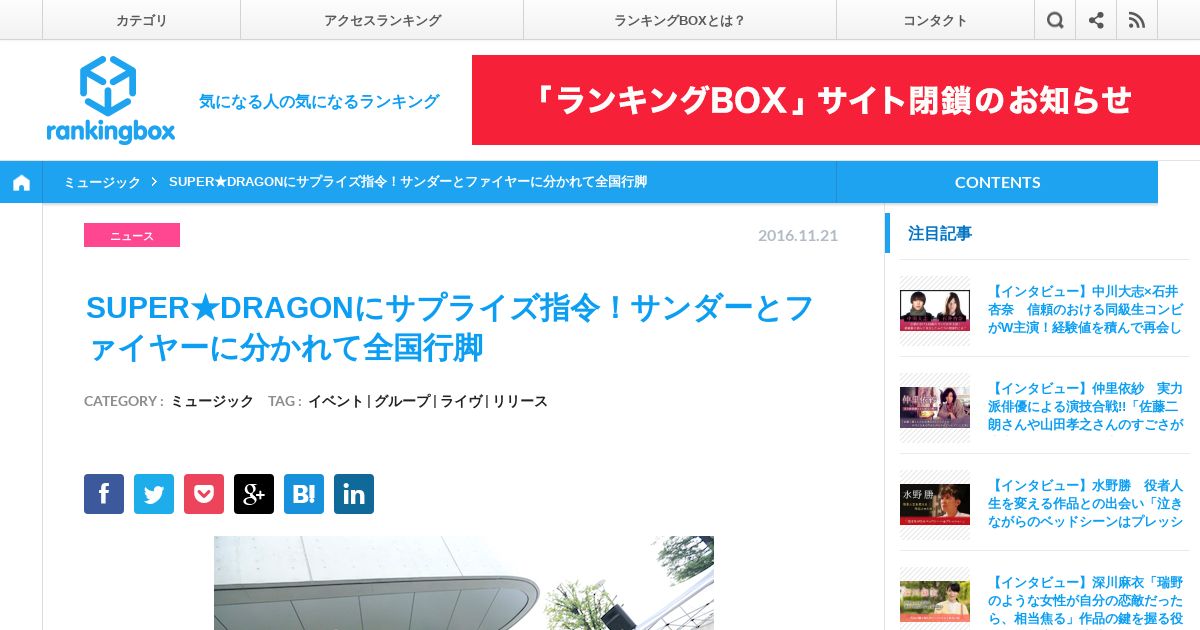Click the リリース tag
1200x630 pixels.
click(x=520, y=401)
